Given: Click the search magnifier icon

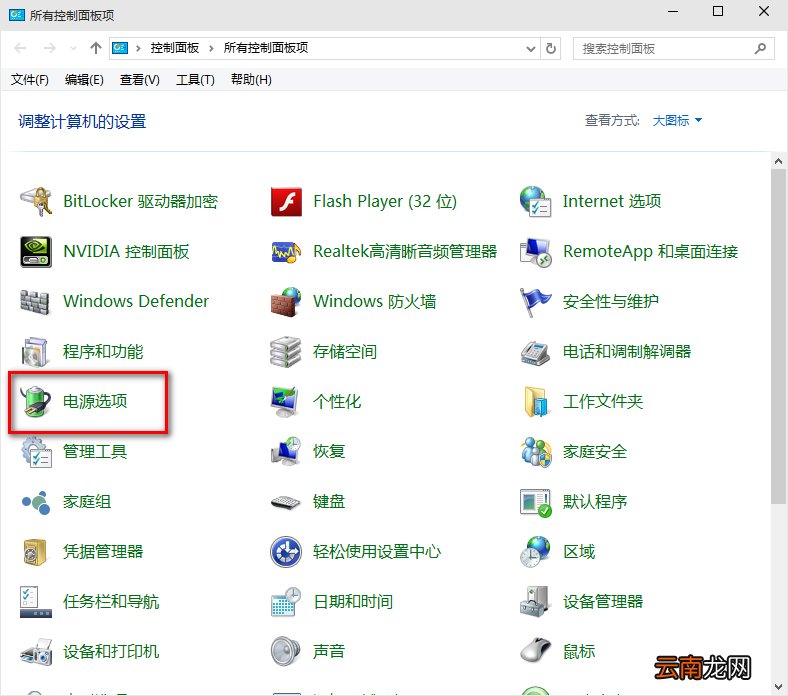Looking at the screenshot, I should [x=760, y=49].
